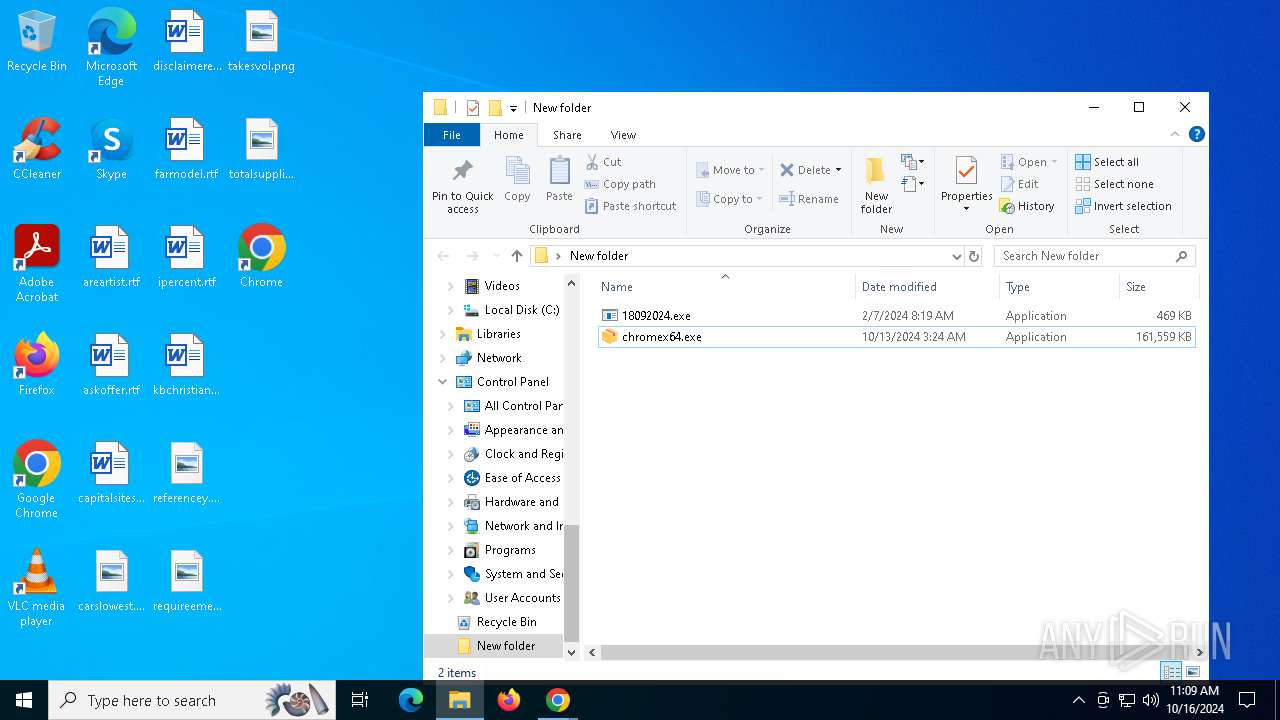Screen dimensions: 1280x720
Task: Open the address bar history dropdown
Action: tap(956, 256)
